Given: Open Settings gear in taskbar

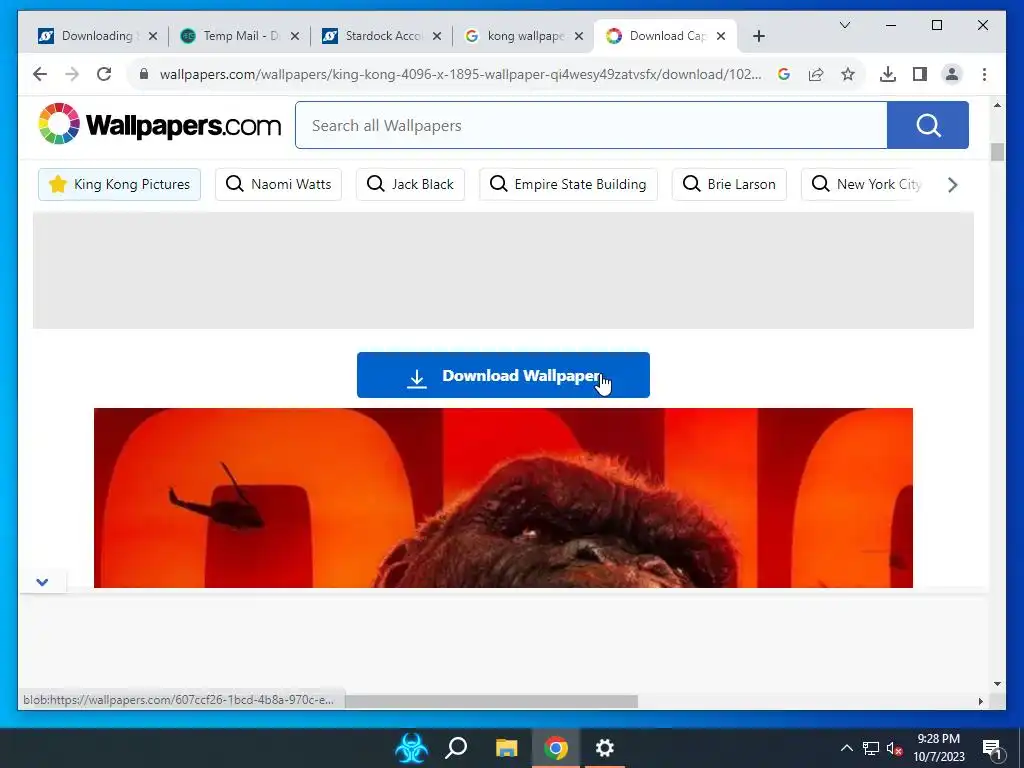Looking at the screenshot, I should point(605,748).
